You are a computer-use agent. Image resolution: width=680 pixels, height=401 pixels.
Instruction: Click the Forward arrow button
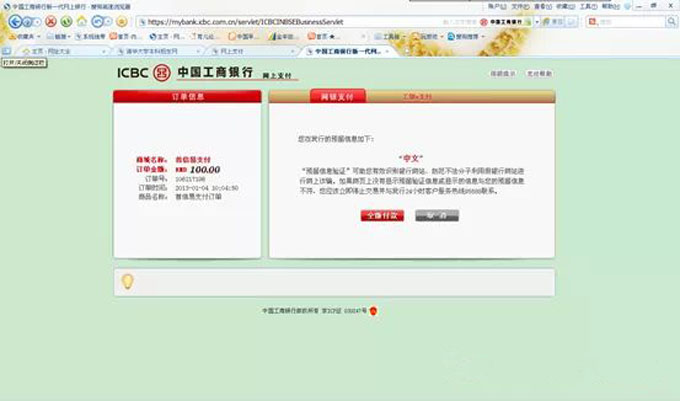27,21
